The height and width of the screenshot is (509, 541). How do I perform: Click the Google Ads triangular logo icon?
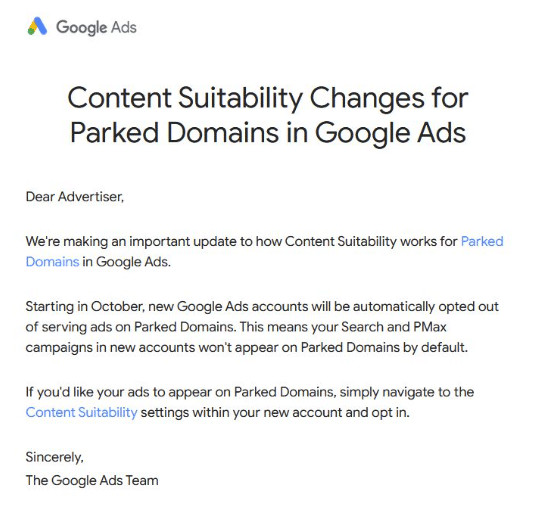37,26
